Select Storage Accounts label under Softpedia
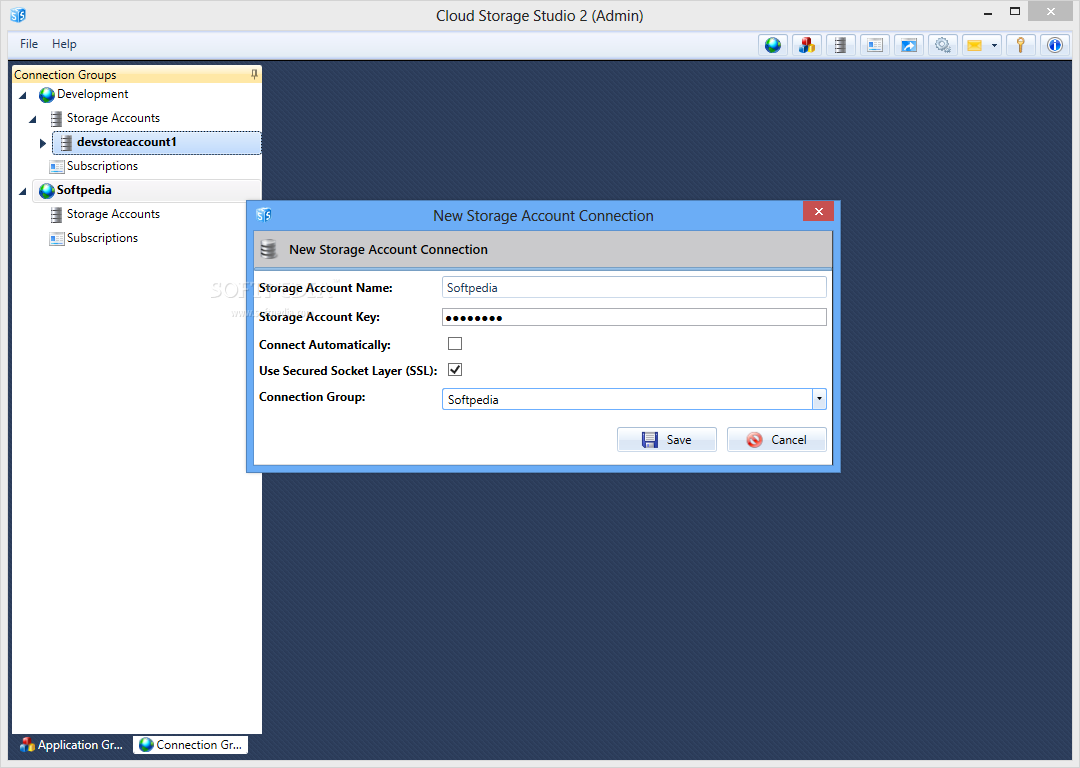 point(113,214)
